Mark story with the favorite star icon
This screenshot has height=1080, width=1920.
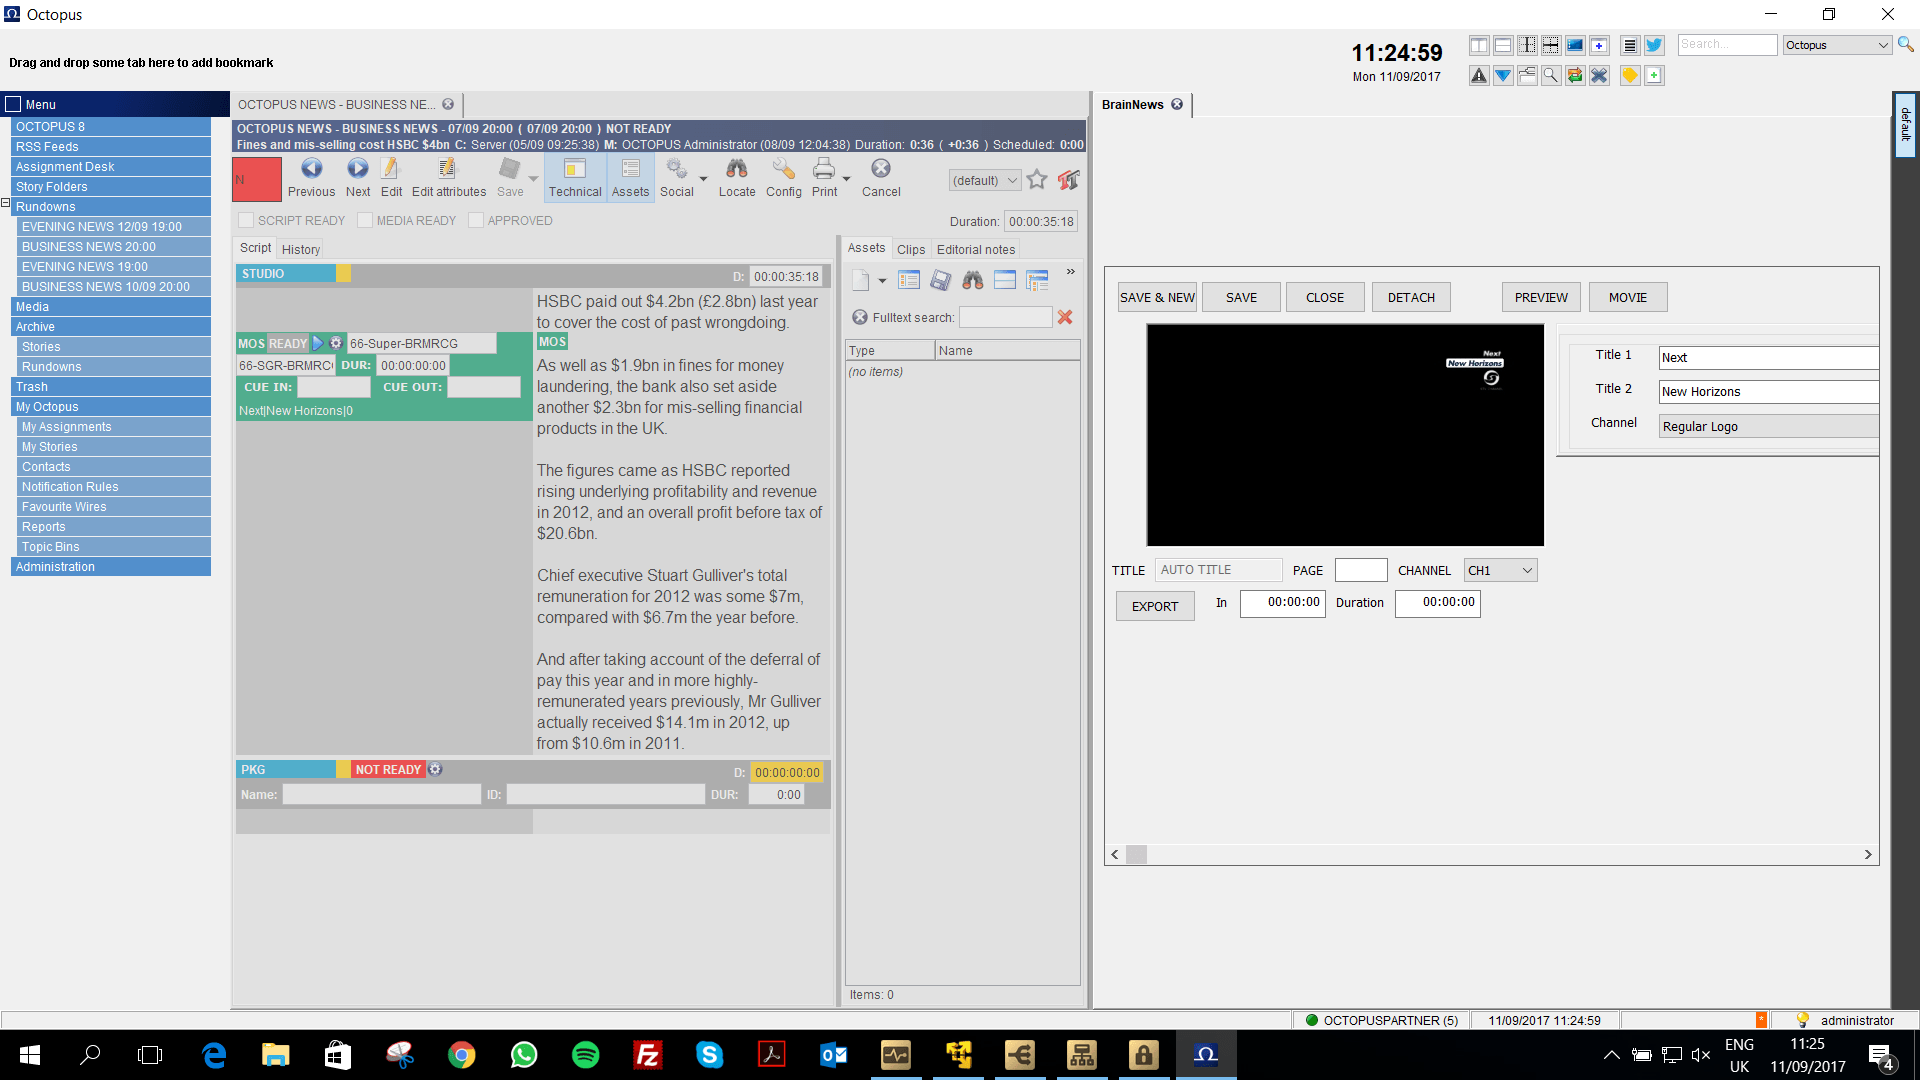pos(1037,180)
